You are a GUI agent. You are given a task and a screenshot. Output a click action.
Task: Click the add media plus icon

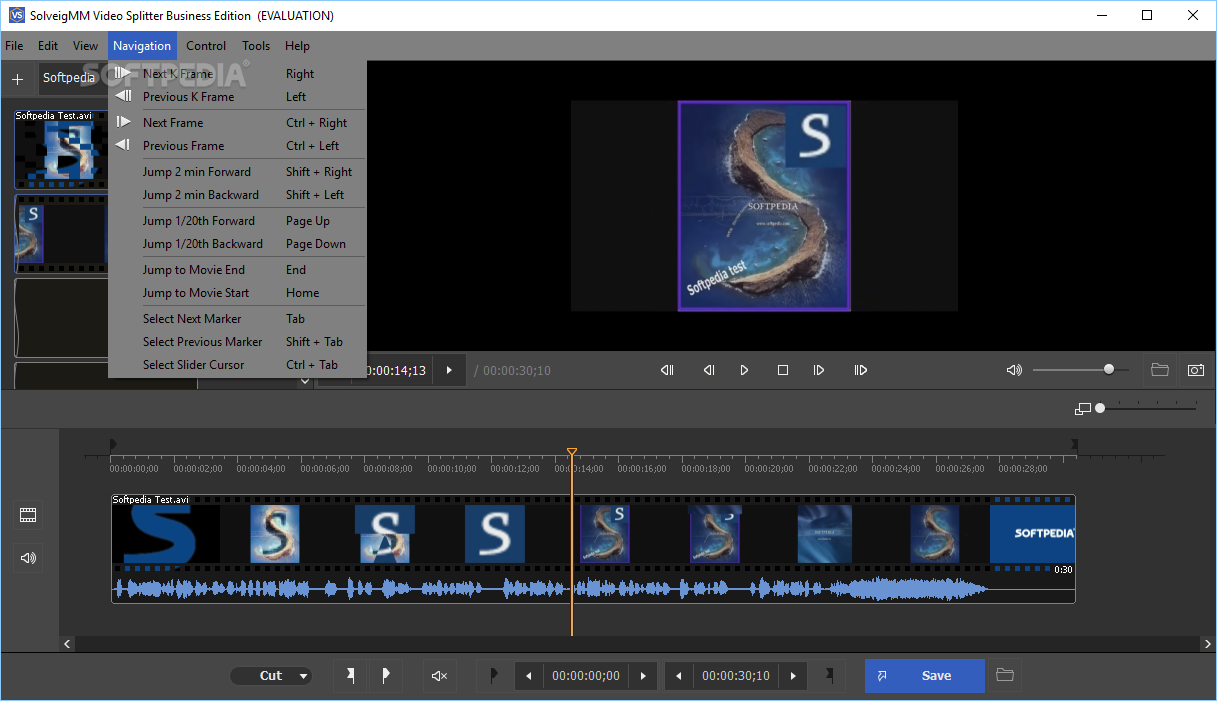pyautogui.click(x=17, y=78)
